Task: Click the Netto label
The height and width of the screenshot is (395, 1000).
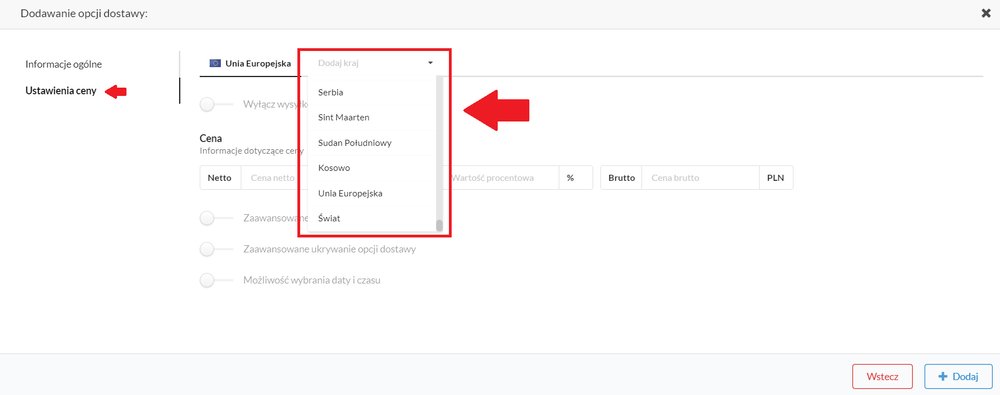Action: pos(220,178)
